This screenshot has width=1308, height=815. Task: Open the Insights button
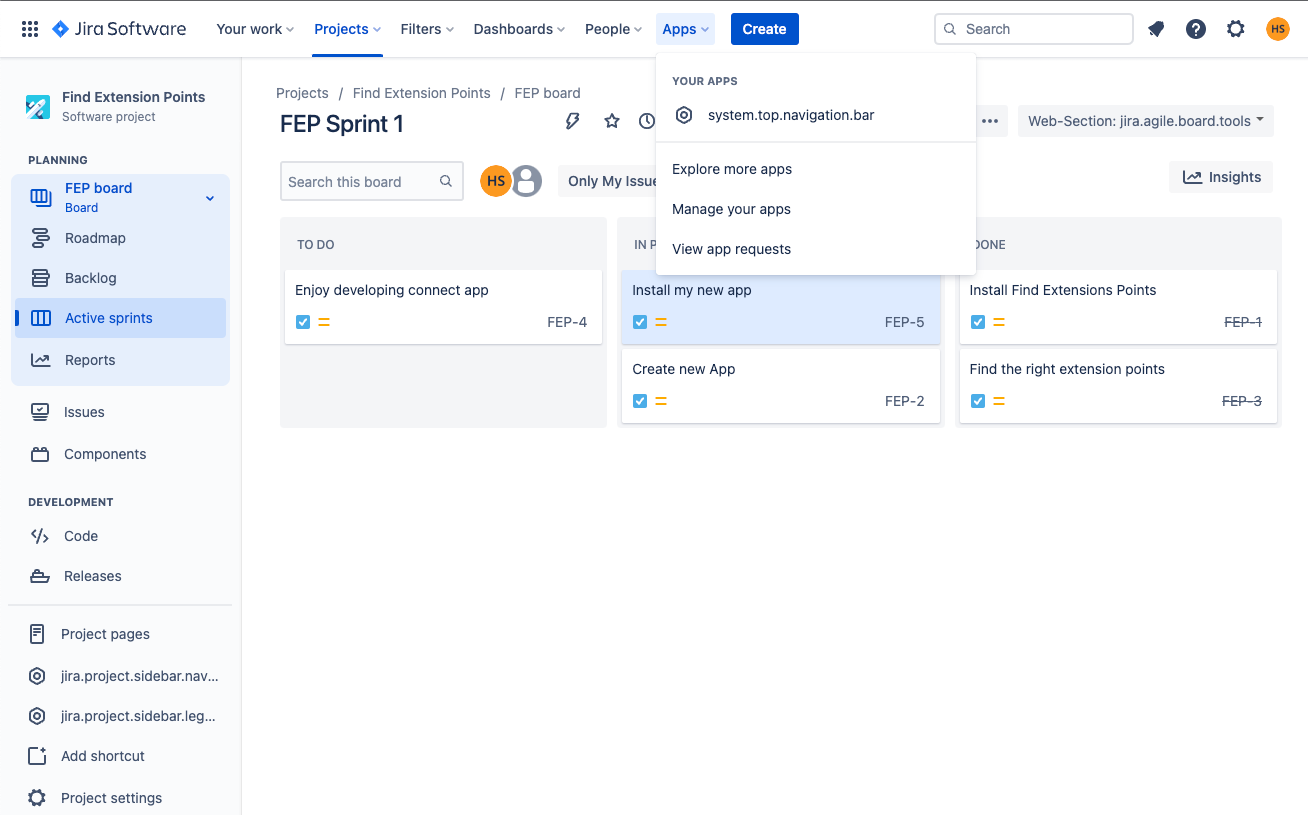(1221, 177)
